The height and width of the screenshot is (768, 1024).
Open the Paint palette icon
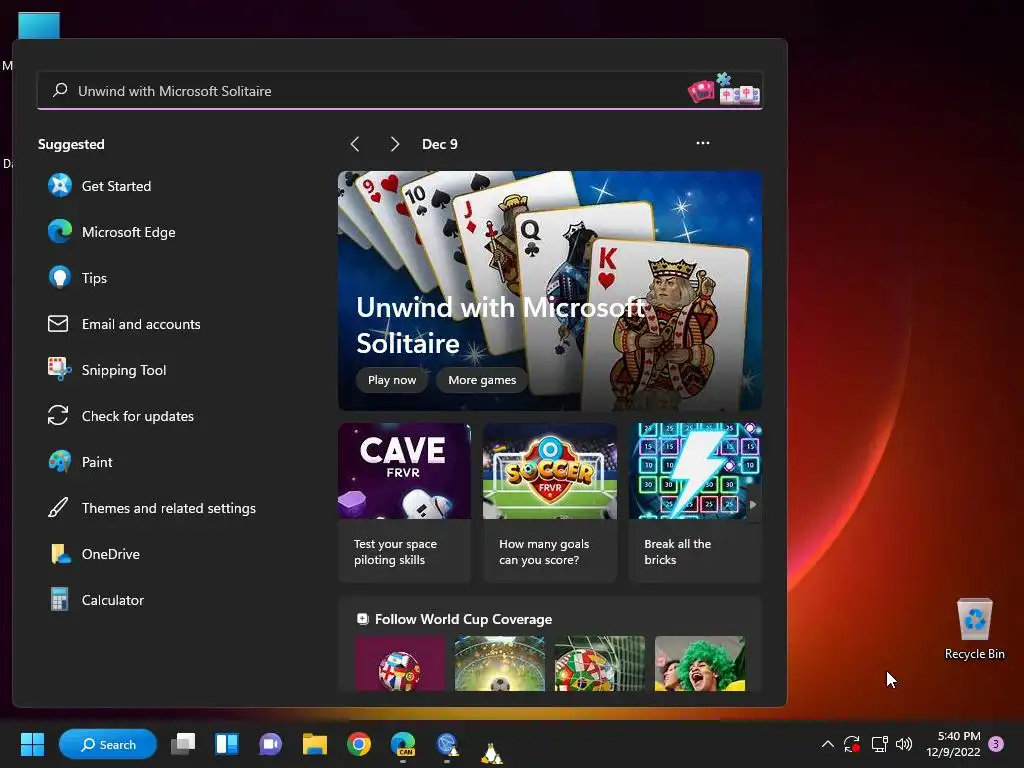(59, 462)
